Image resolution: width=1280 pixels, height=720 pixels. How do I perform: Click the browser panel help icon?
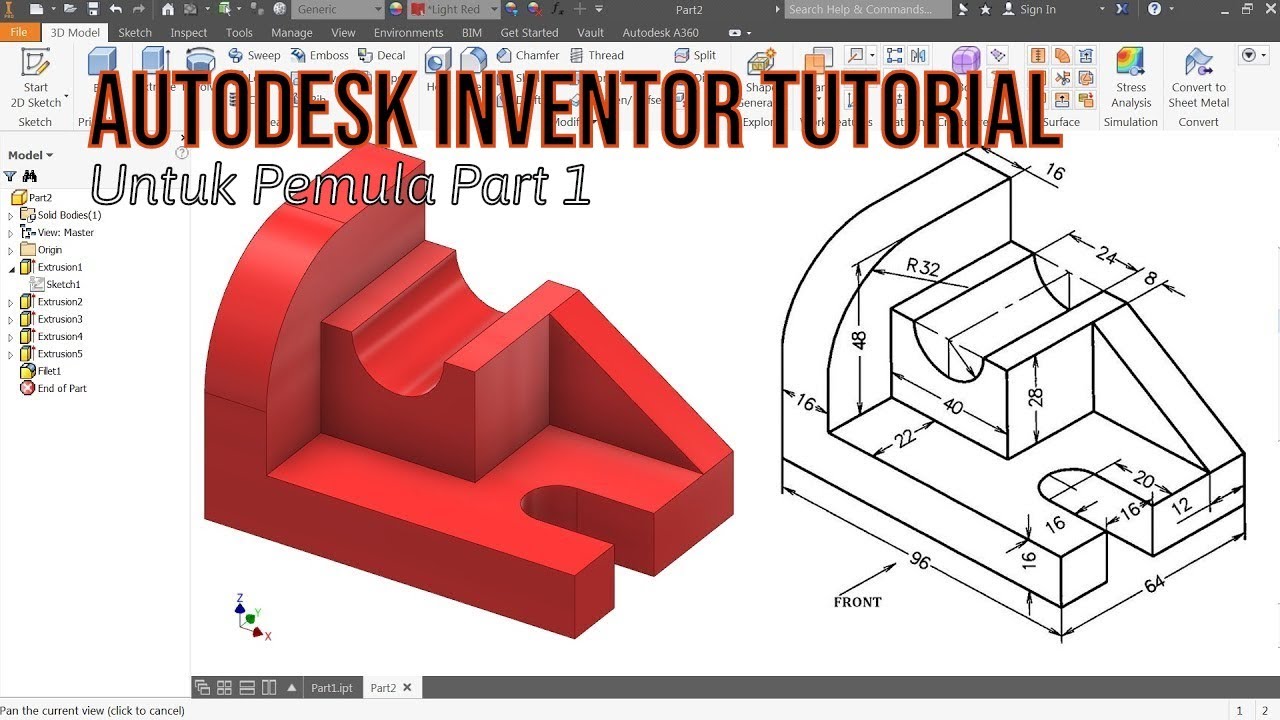pyautogui.click(x=182, y=153)
